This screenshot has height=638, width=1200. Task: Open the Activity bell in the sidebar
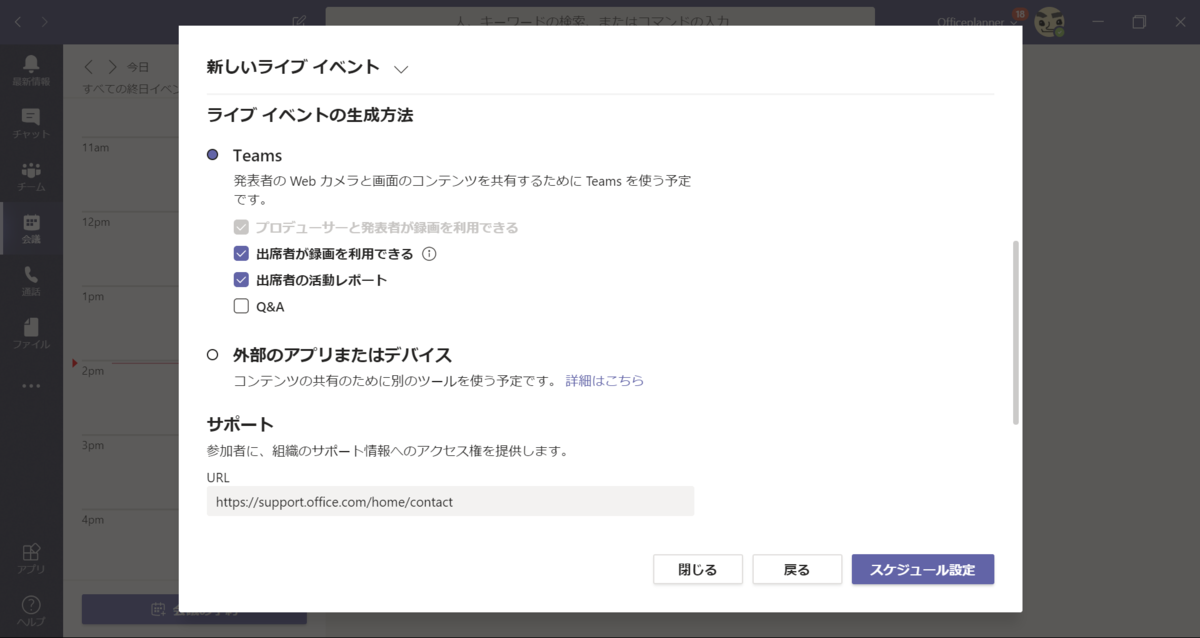pos(31,68)
